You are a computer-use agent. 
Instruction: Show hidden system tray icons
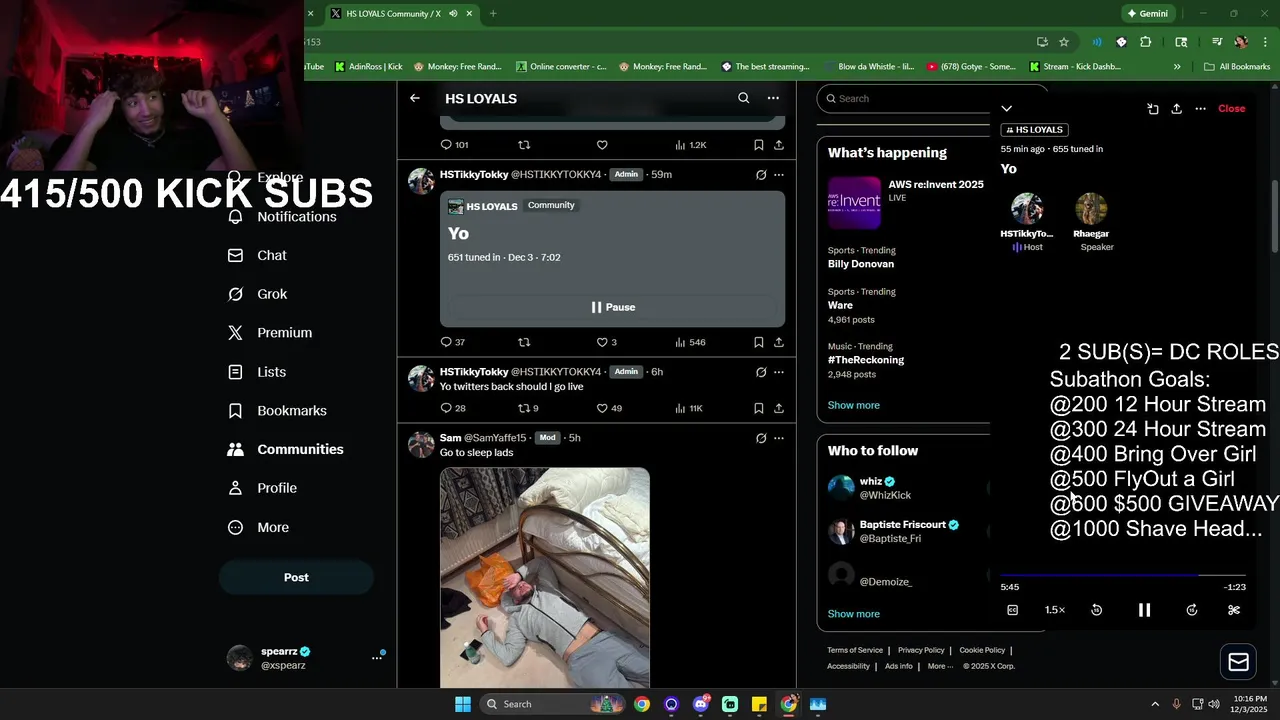click(1155, 704)
